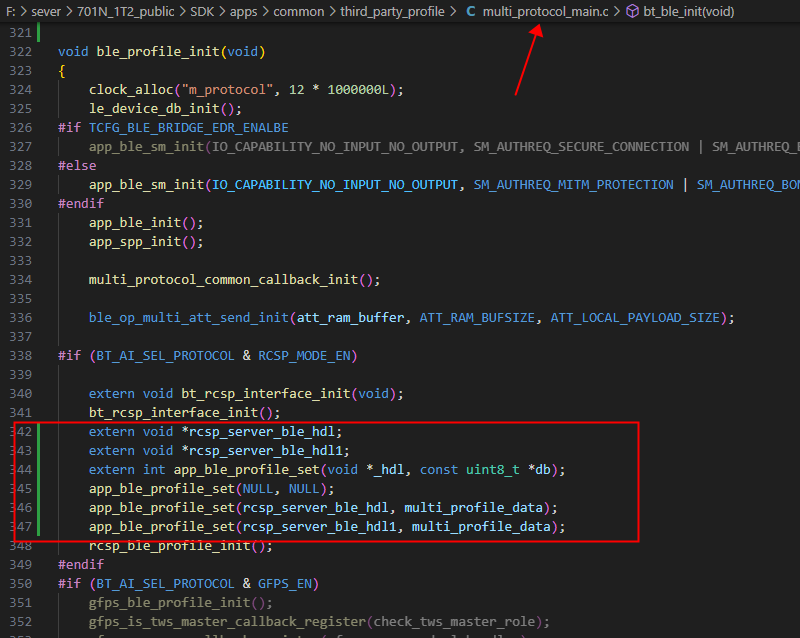
Task: Click multi_profile_data on line 346
Action: (473, 508)
